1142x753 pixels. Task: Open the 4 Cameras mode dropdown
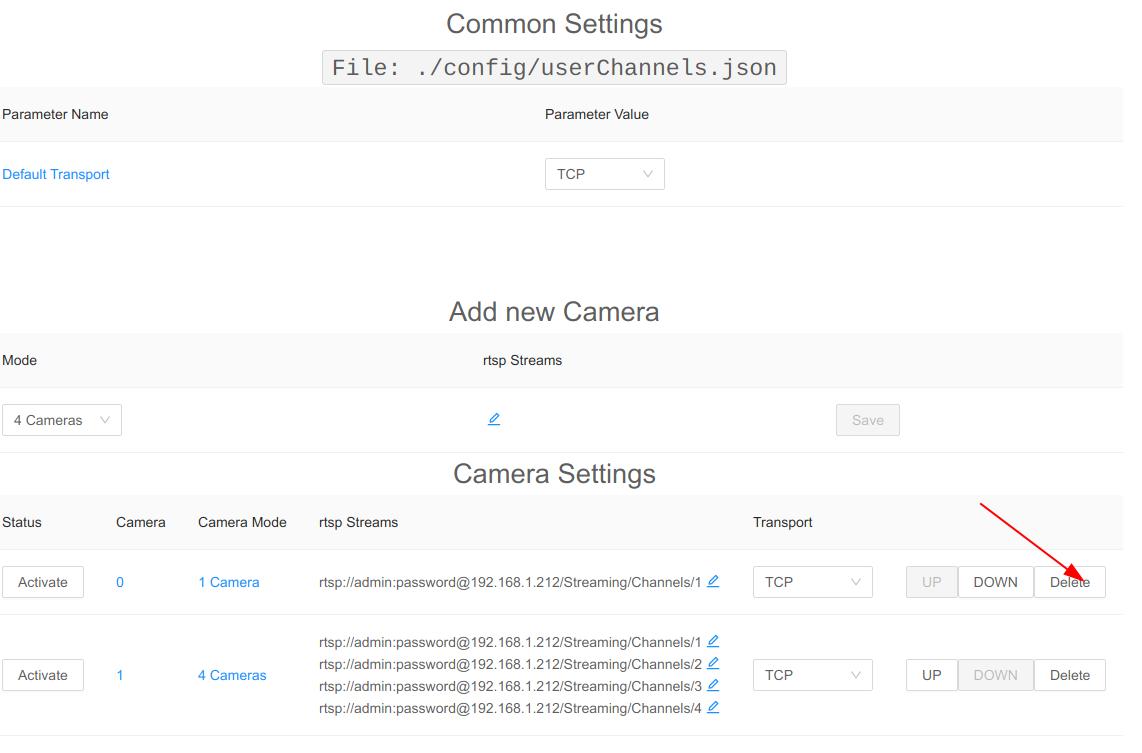click(x=62, y=420)
